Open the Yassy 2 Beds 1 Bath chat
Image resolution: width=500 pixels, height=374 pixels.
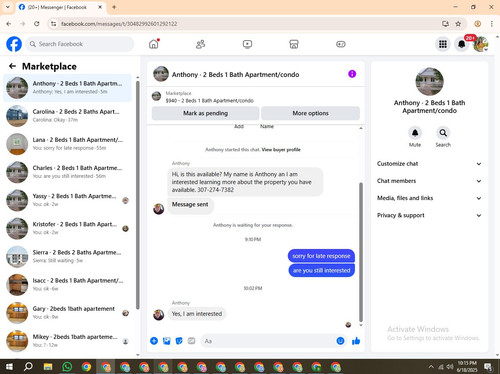[68, 200]
